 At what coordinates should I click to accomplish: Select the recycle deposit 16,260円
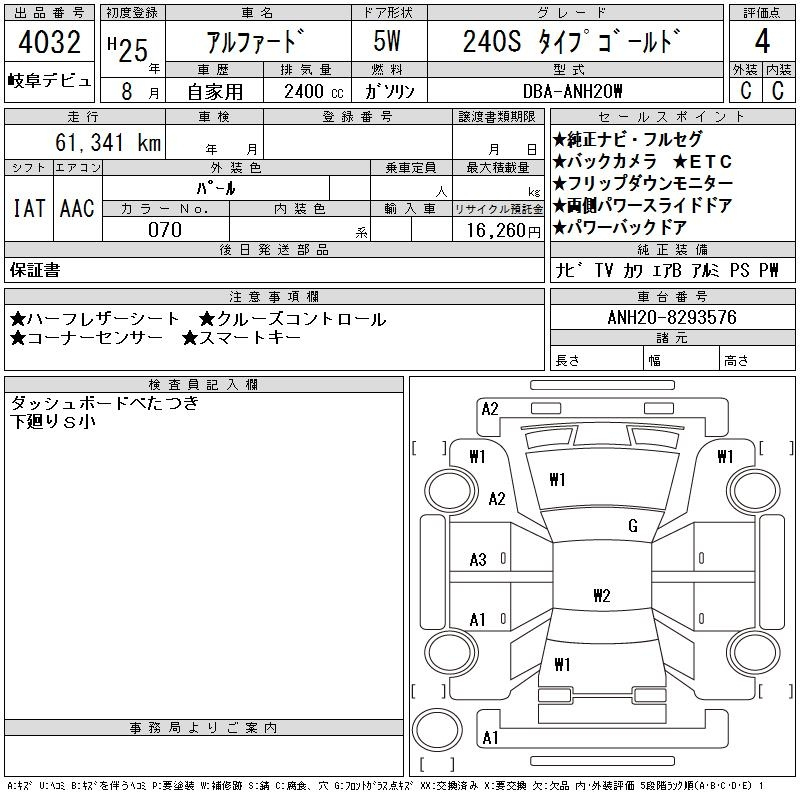pyautogui.click(x=504, y=231)
